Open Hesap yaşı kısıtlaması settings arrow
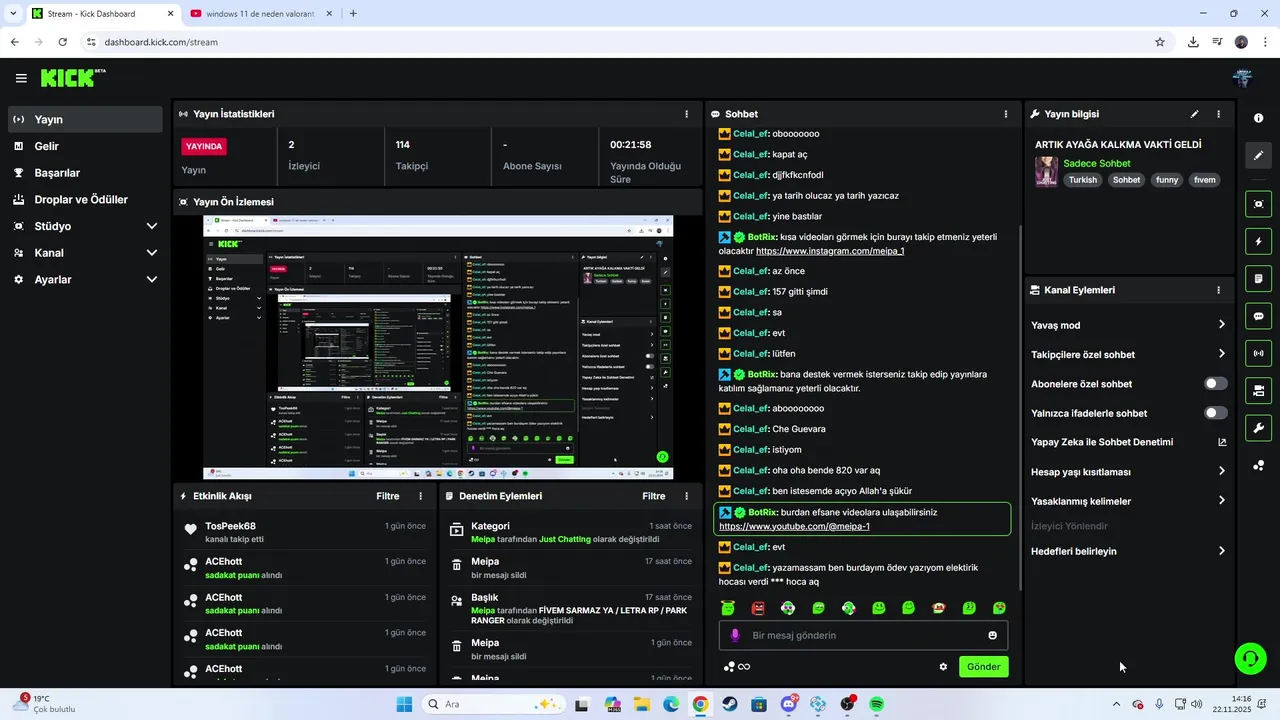The width and height of the screenshot is (1280, 720). [1221, 471]
